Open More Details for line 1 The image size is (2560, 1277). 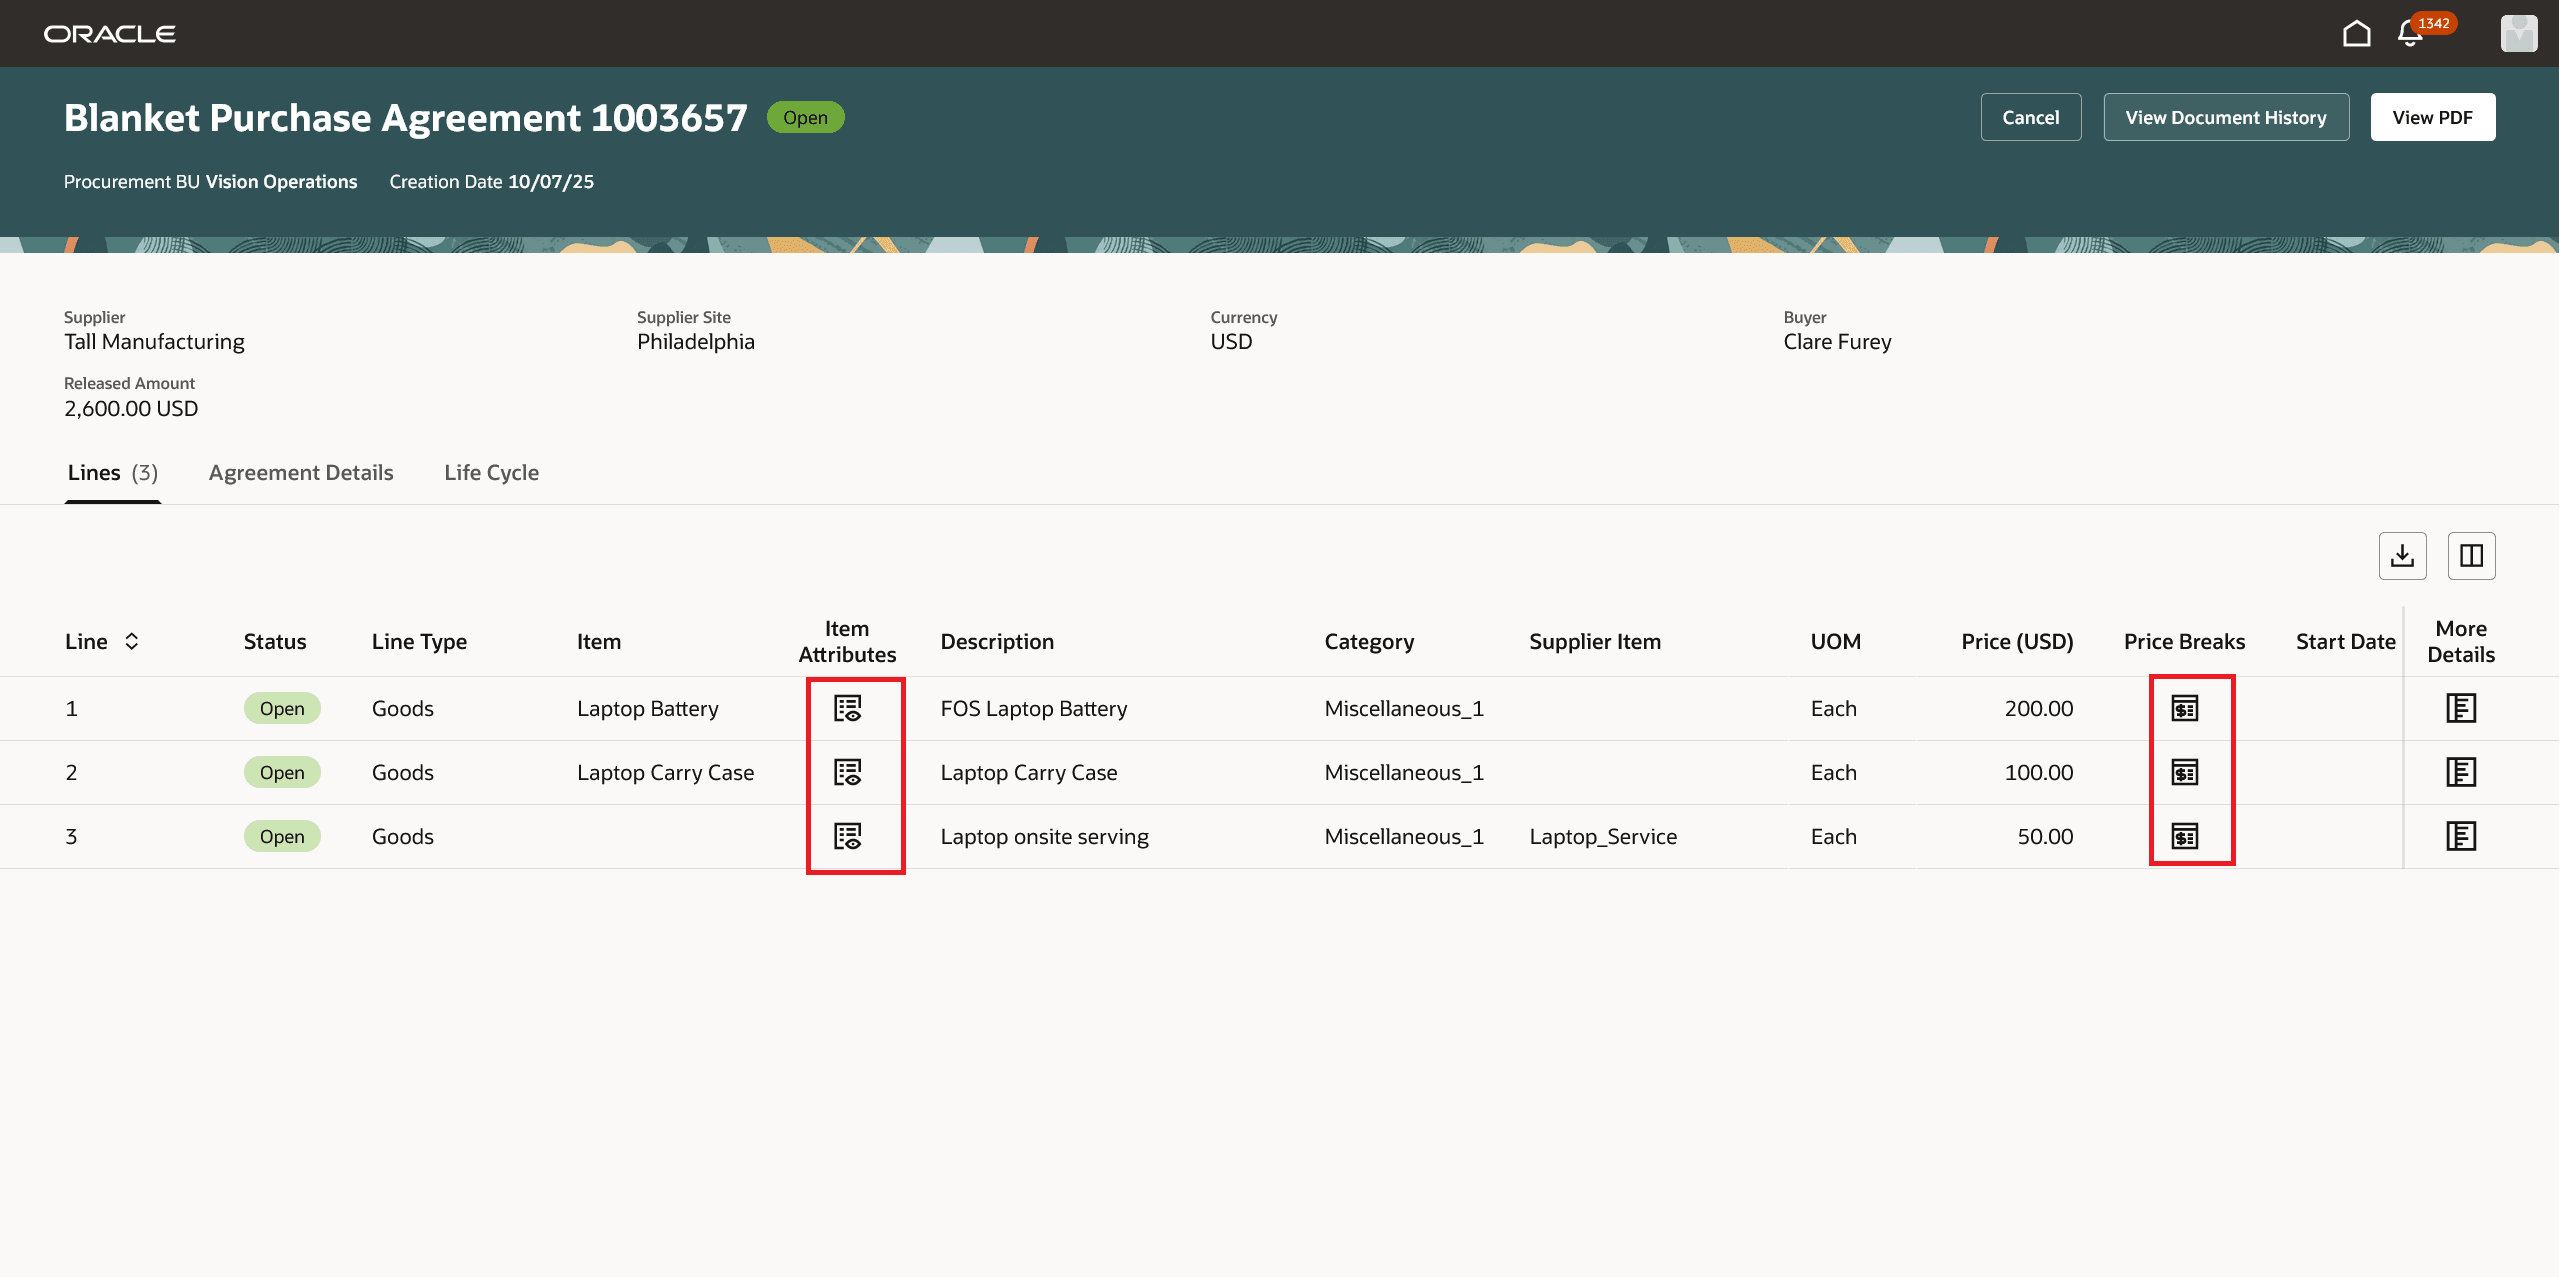[2460, 708]
